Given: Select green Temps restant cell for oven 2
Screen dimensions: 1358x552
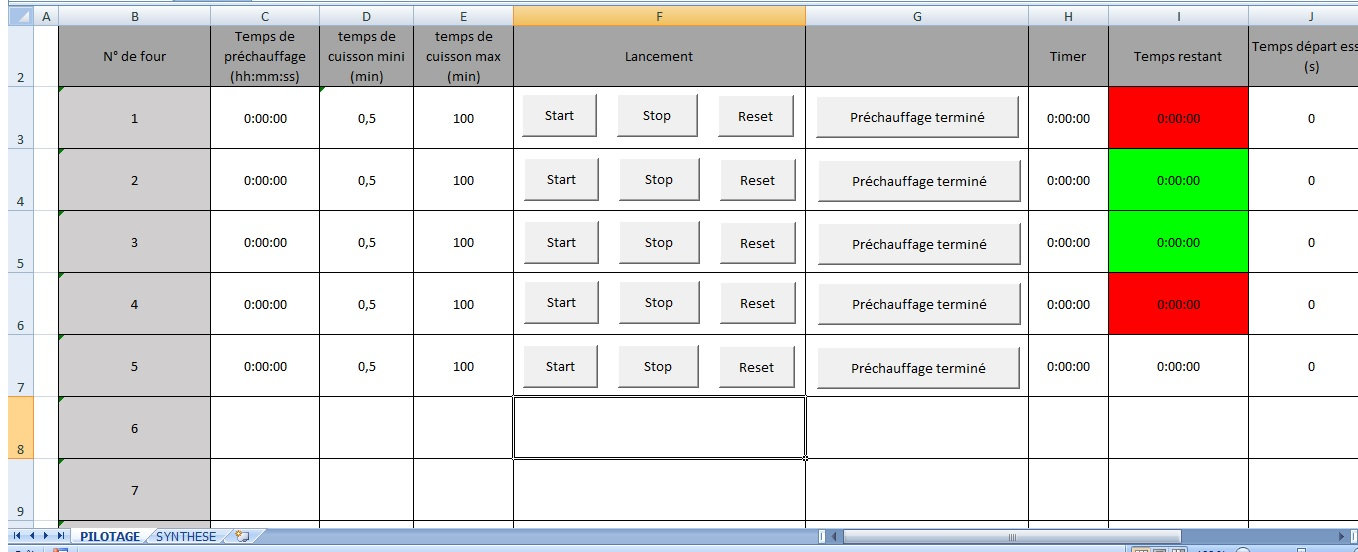Looking at the screenshot, I should (1178, 180).
